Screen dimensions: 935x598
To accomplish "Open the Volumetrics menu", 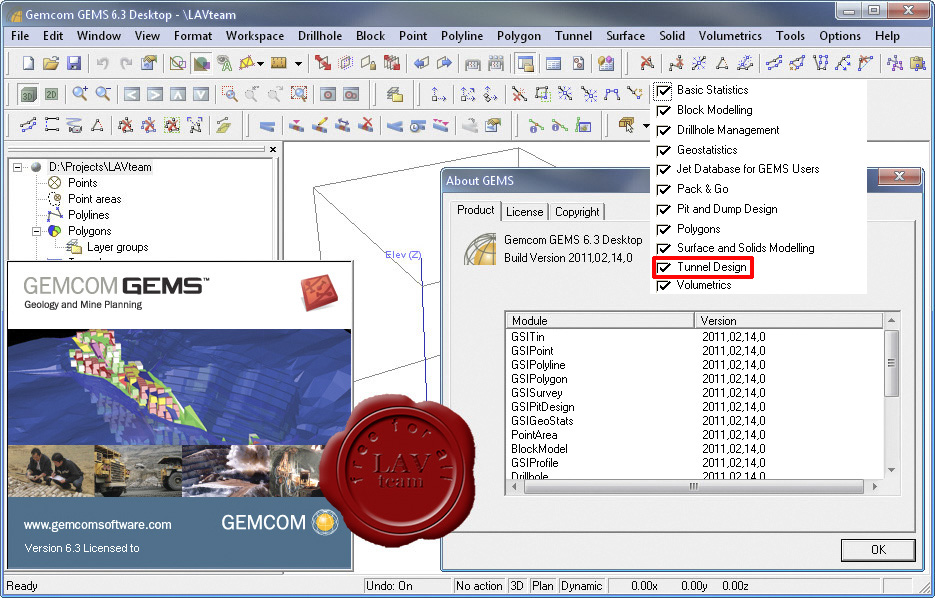I will pos(730,36).
